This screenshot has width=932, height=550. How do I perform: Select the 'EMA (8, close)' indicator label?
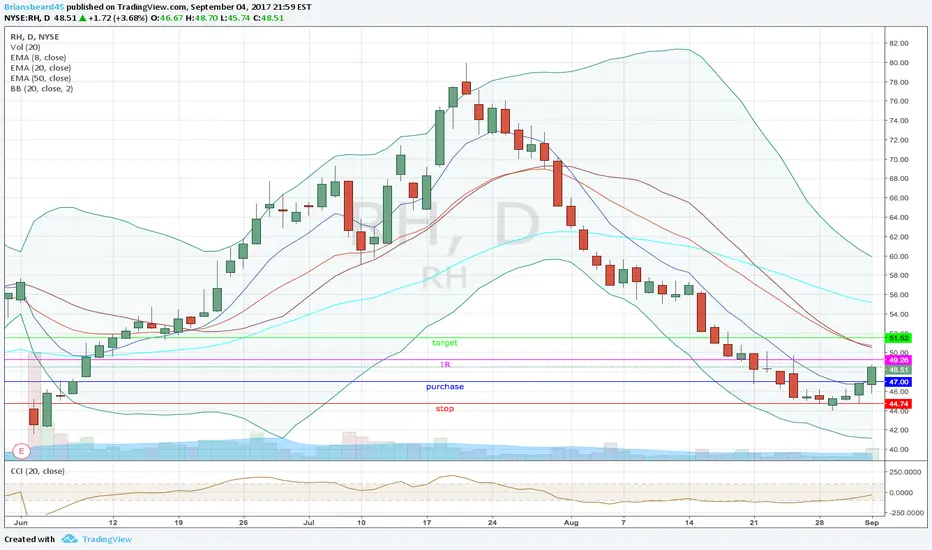(x=38, y=58)
